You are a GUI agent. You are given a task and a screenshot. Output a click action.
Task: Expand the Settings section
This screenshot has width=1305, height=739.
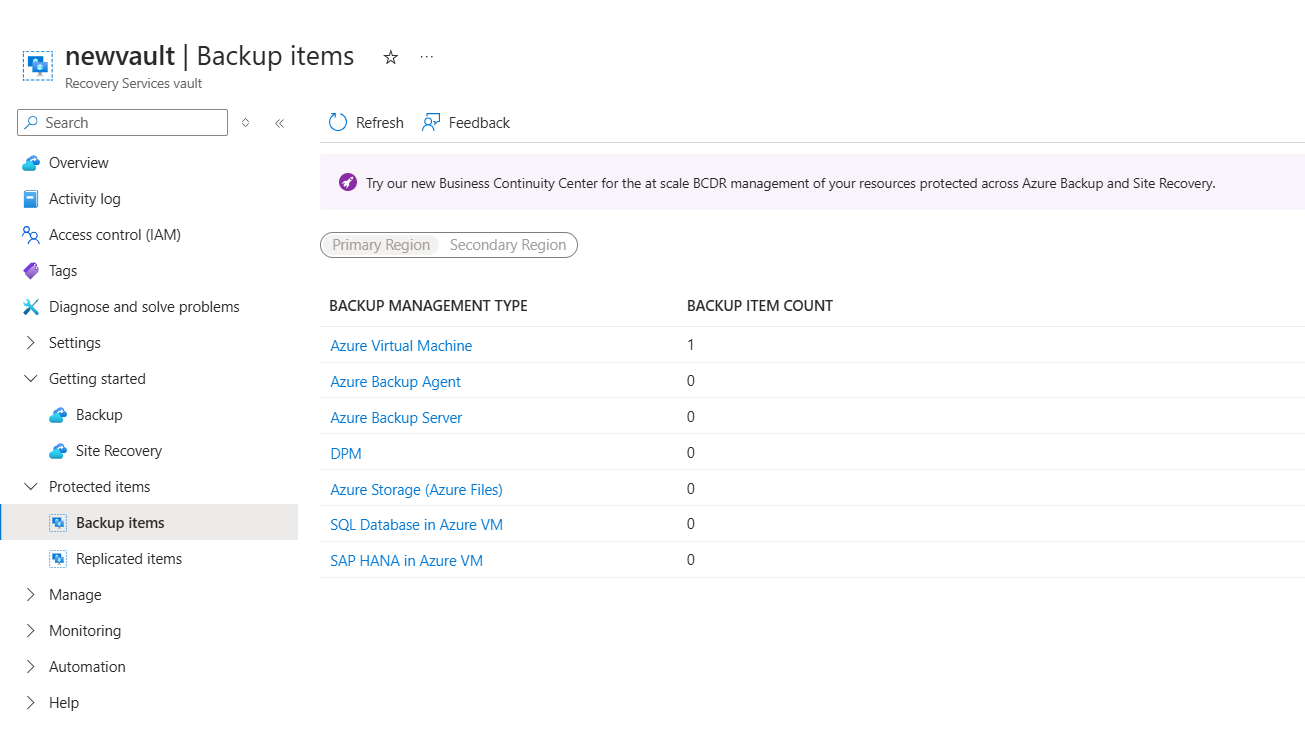point(31,343)
